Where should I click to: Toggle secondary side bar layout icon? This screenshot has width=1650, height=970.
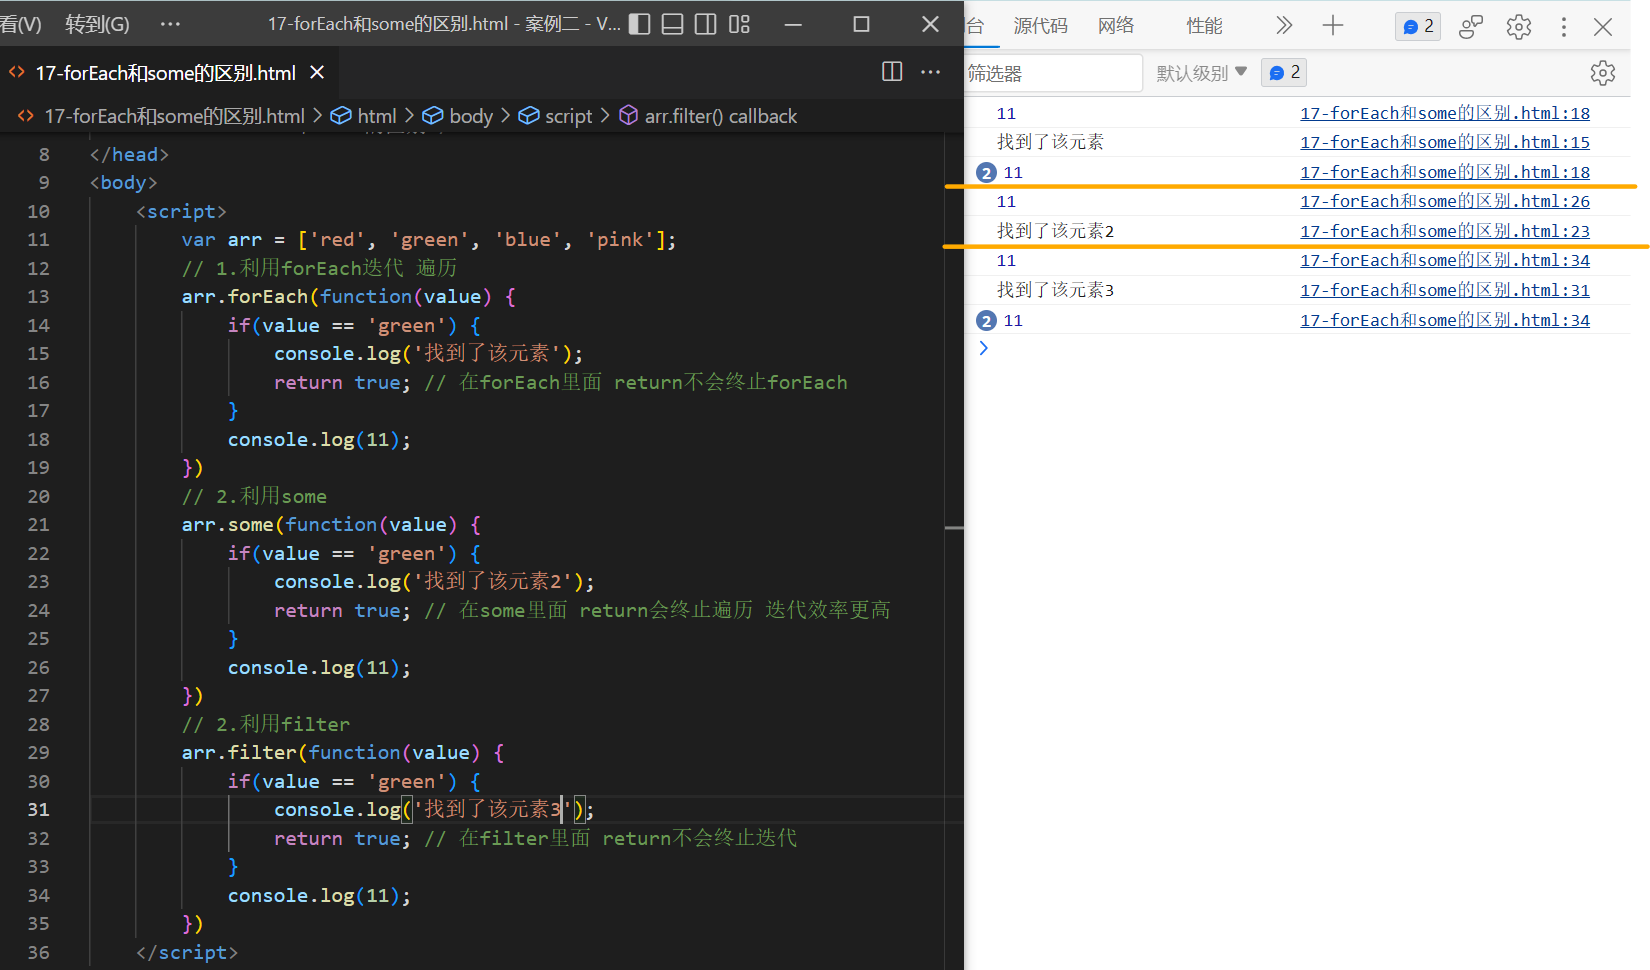[x=706, y=24]
